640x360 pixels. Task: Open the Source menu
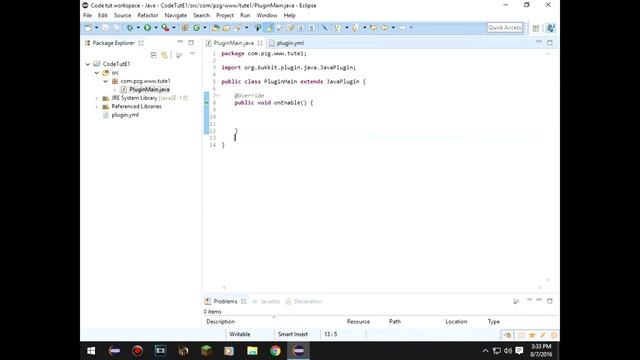click(x=122, y=16)
